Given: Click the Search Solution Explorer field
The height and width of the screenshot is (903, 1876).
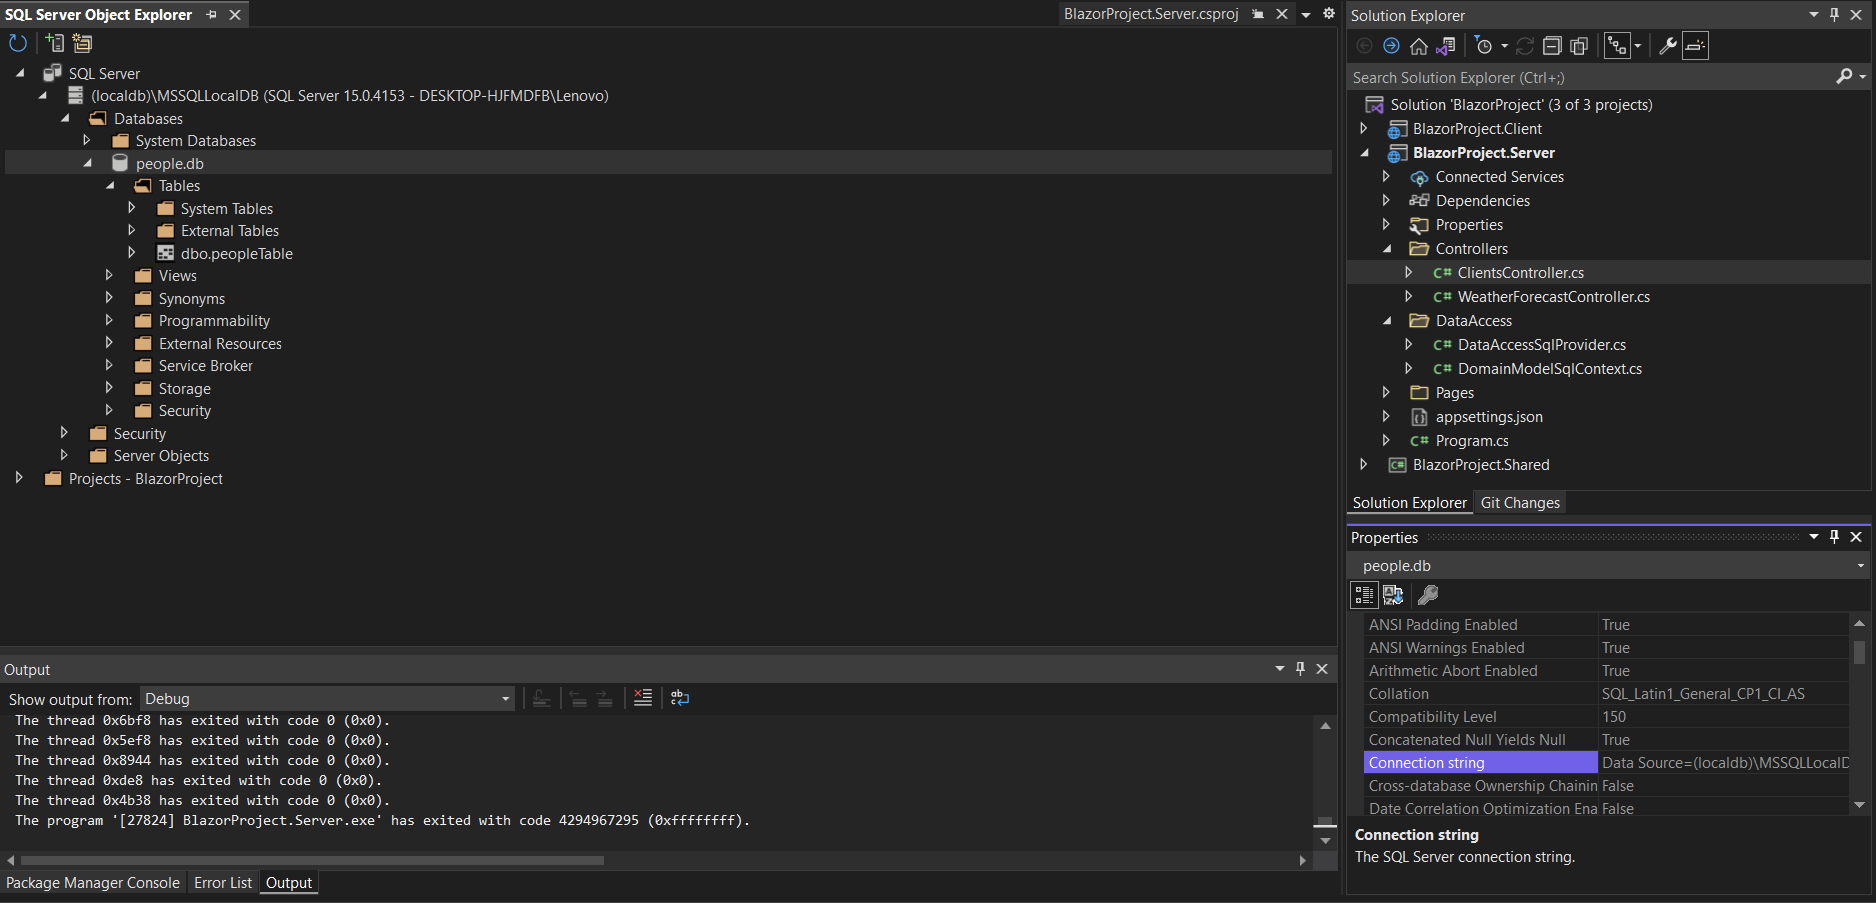Looking at the screenshot, I should (1590, 77).
